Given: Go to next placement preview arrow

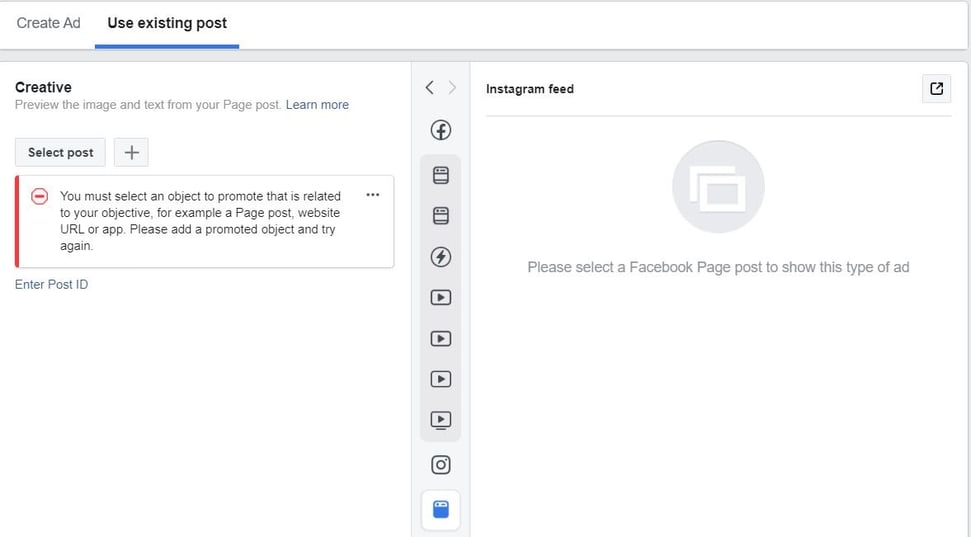Looking at the screenshot, I should click(452, 88).
